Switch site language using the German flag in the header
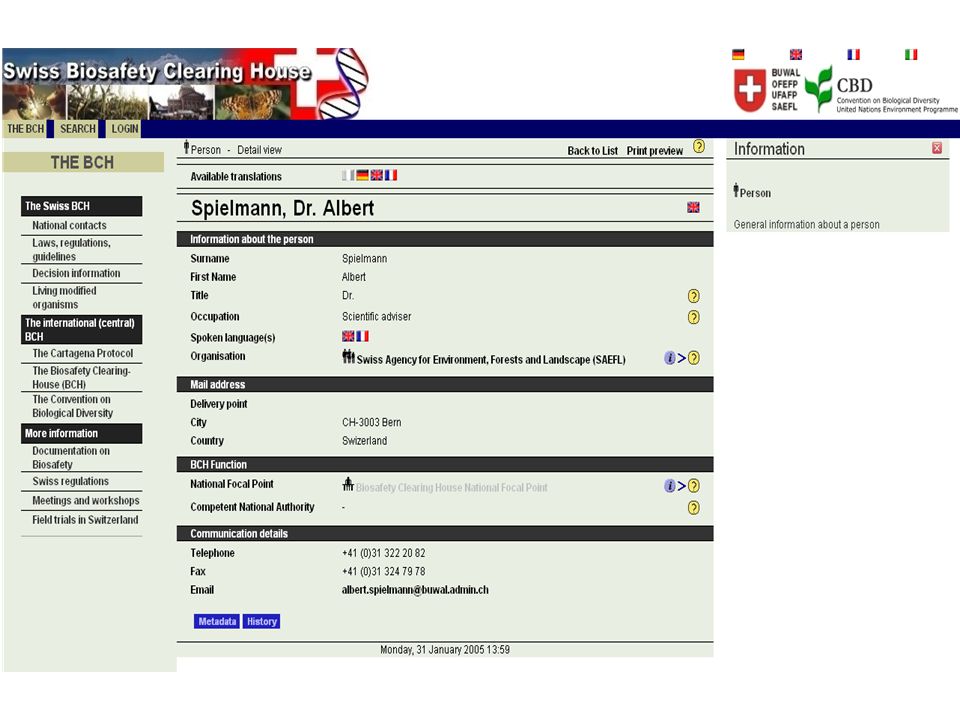The image size is (960, 720). pos(738,54)
